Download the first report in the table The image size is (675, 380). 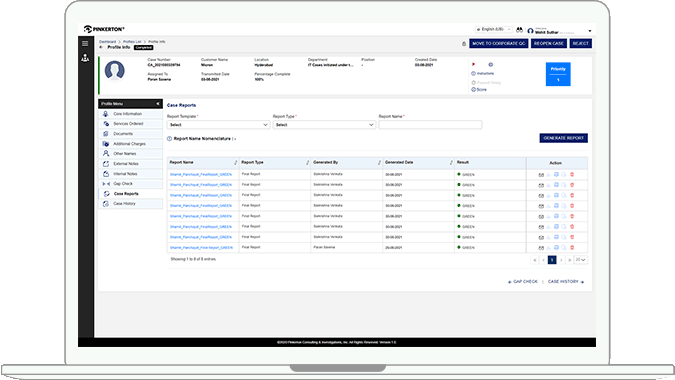pyautogui.click(x=548, y=175)
